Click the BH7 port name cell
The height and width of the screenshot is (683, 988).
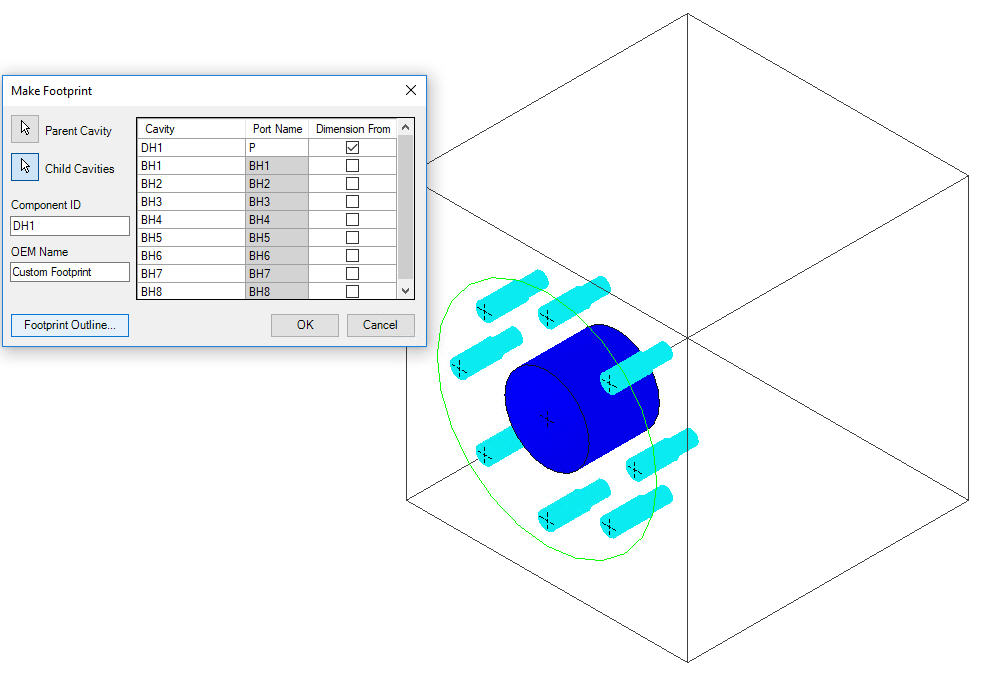277,273
